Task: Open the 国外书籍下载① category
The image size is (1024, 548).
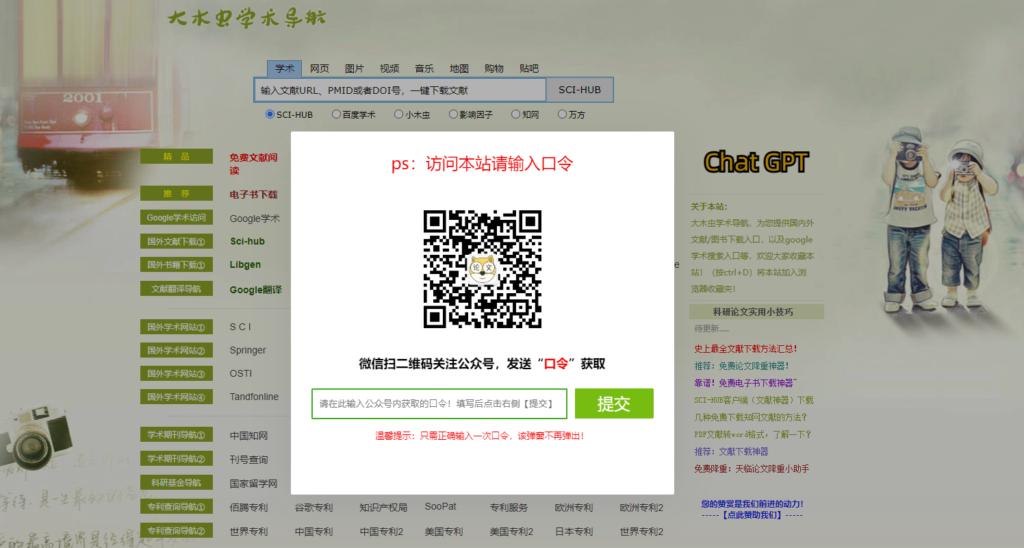Action: click(x=176, y=265)
